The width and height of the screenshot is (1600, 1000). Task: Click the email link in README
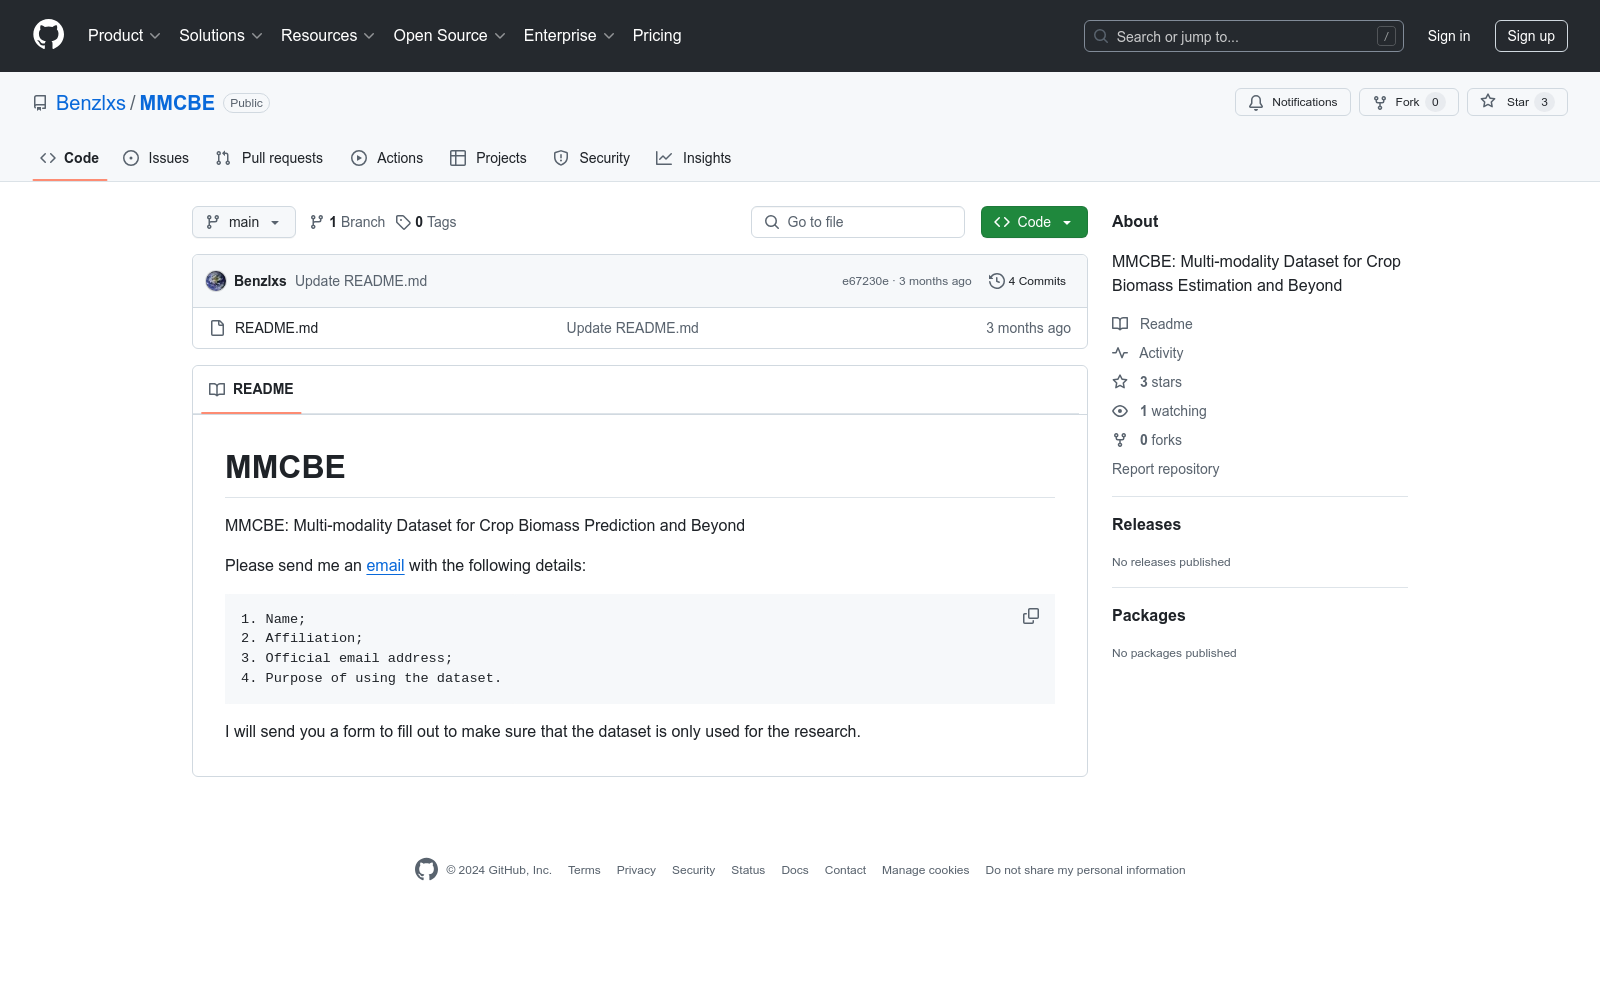click(385, 566)
